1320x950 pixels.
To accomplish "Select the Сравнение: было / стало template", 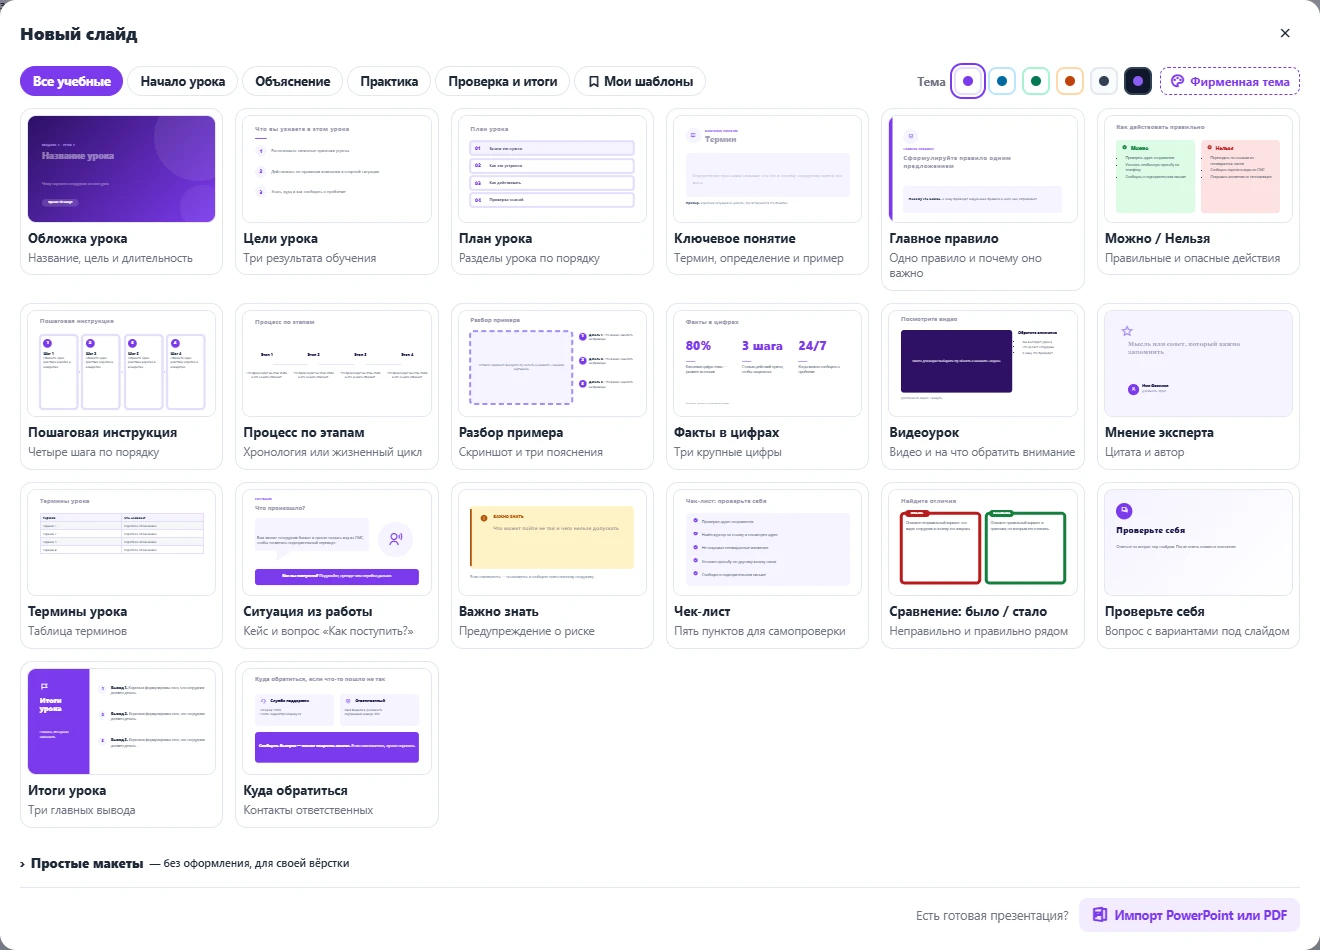I will pyautogui.click(x=983, y=565).
